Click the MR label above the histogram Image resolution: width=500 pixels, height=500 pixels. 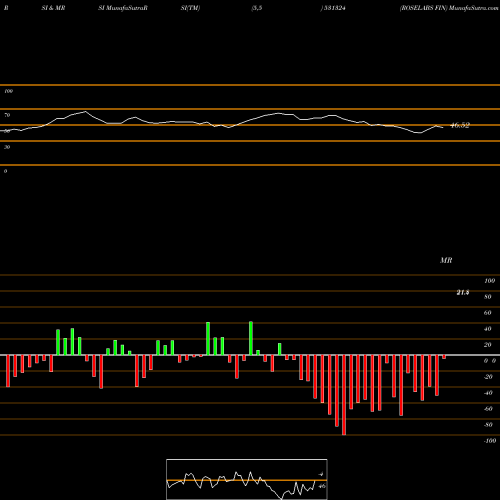[446, 260]
